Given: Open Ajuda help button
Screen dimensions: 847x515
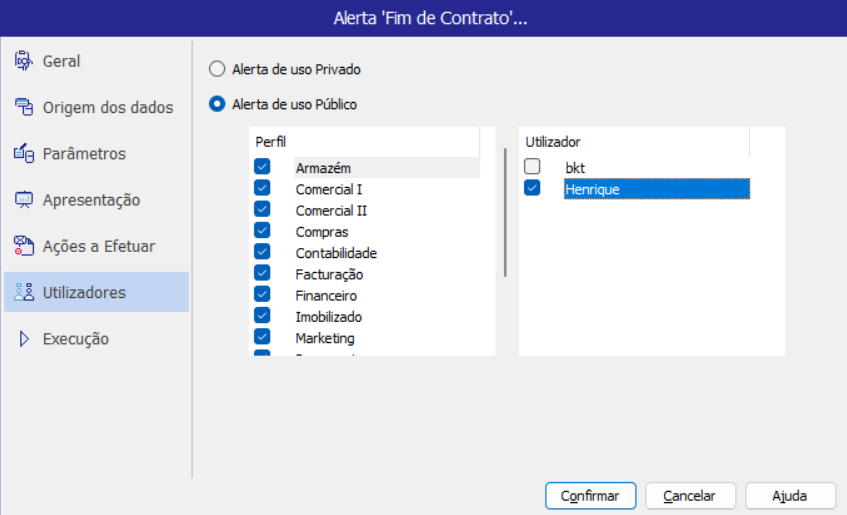Looking at the screenshot, I should [789, 496].
